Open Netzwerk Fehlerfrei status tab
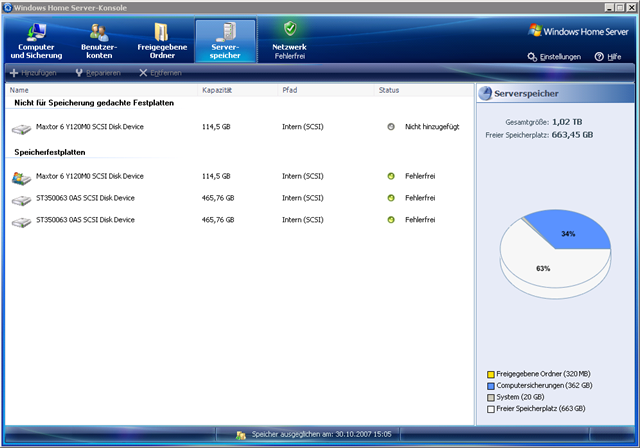This screenshot has width=640, height=448. point(289,41)
